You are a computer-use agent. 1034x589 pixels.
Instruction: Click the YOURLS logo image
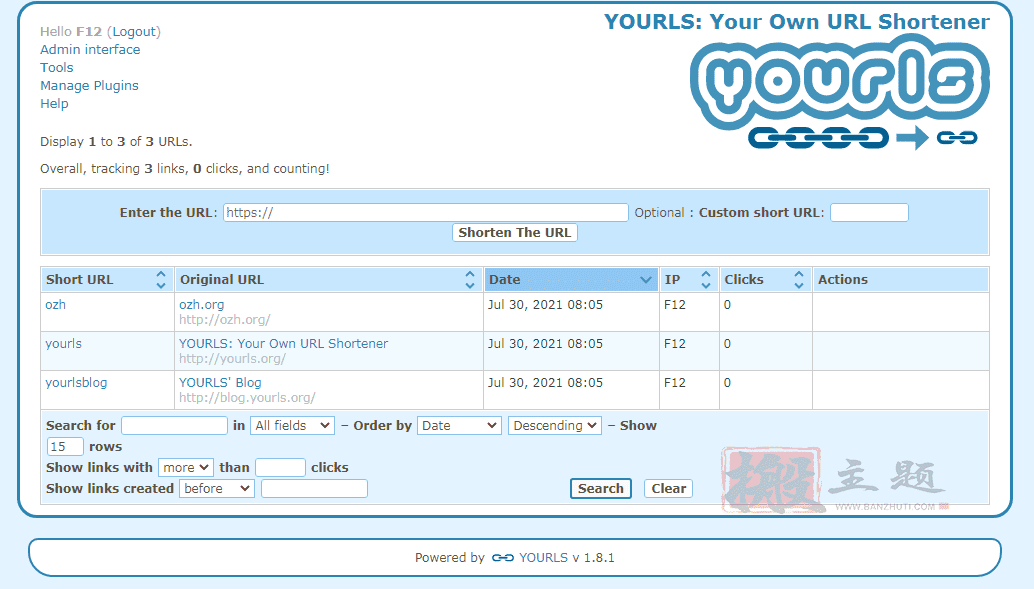point(839,93)
